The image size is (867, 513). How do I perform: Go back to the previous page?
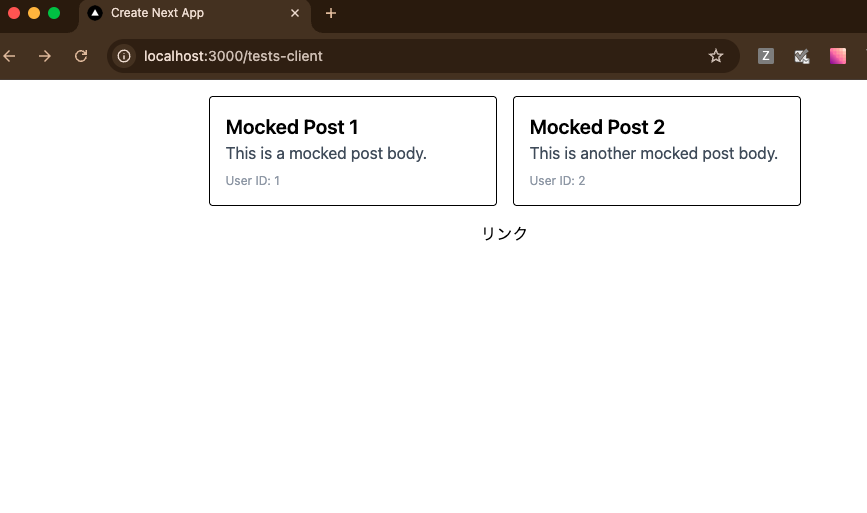tap(10, 56)
